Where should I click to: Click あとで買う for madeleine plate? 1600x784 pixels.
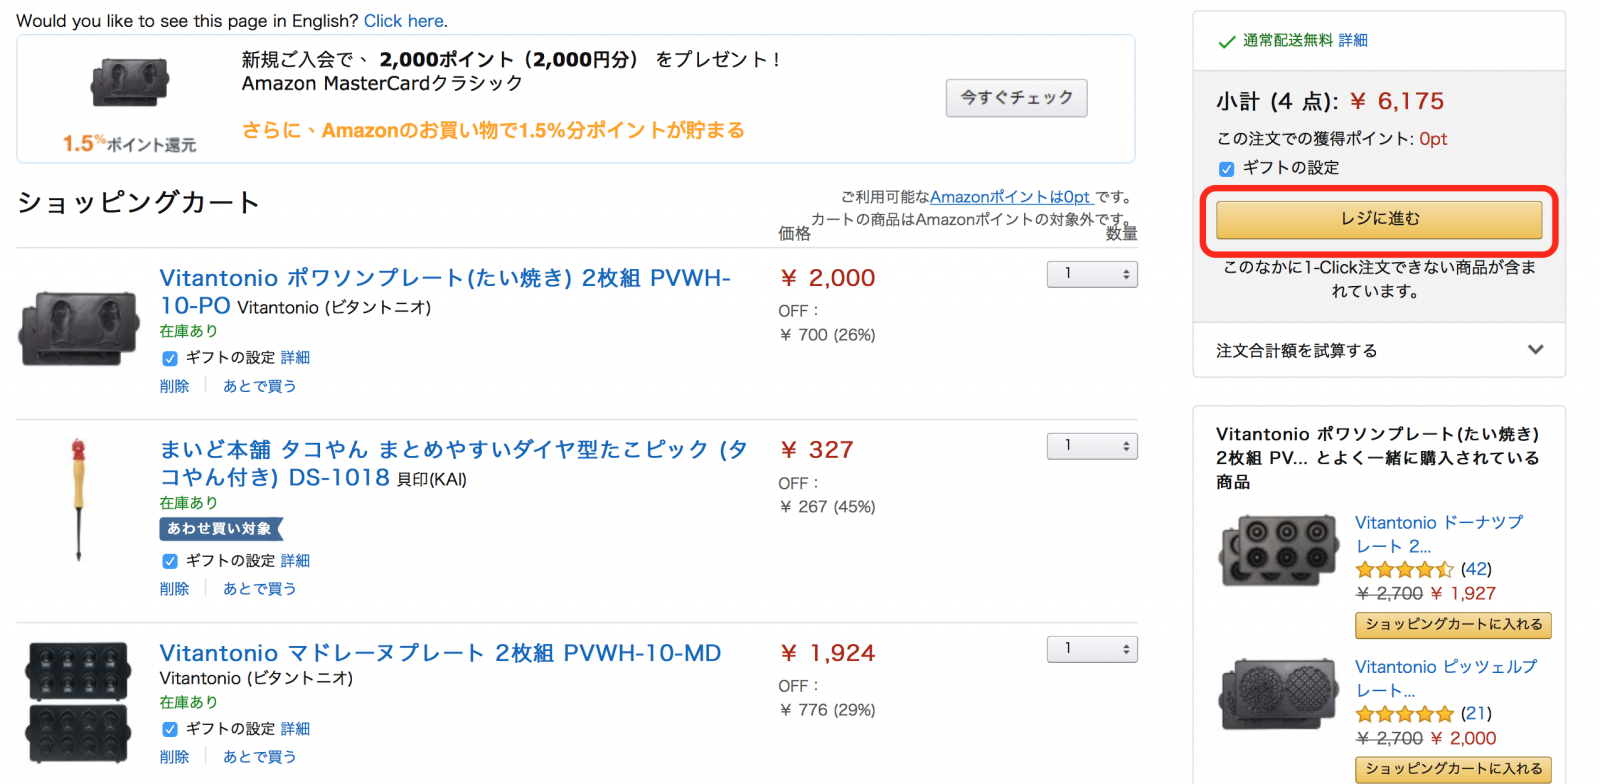259,757
